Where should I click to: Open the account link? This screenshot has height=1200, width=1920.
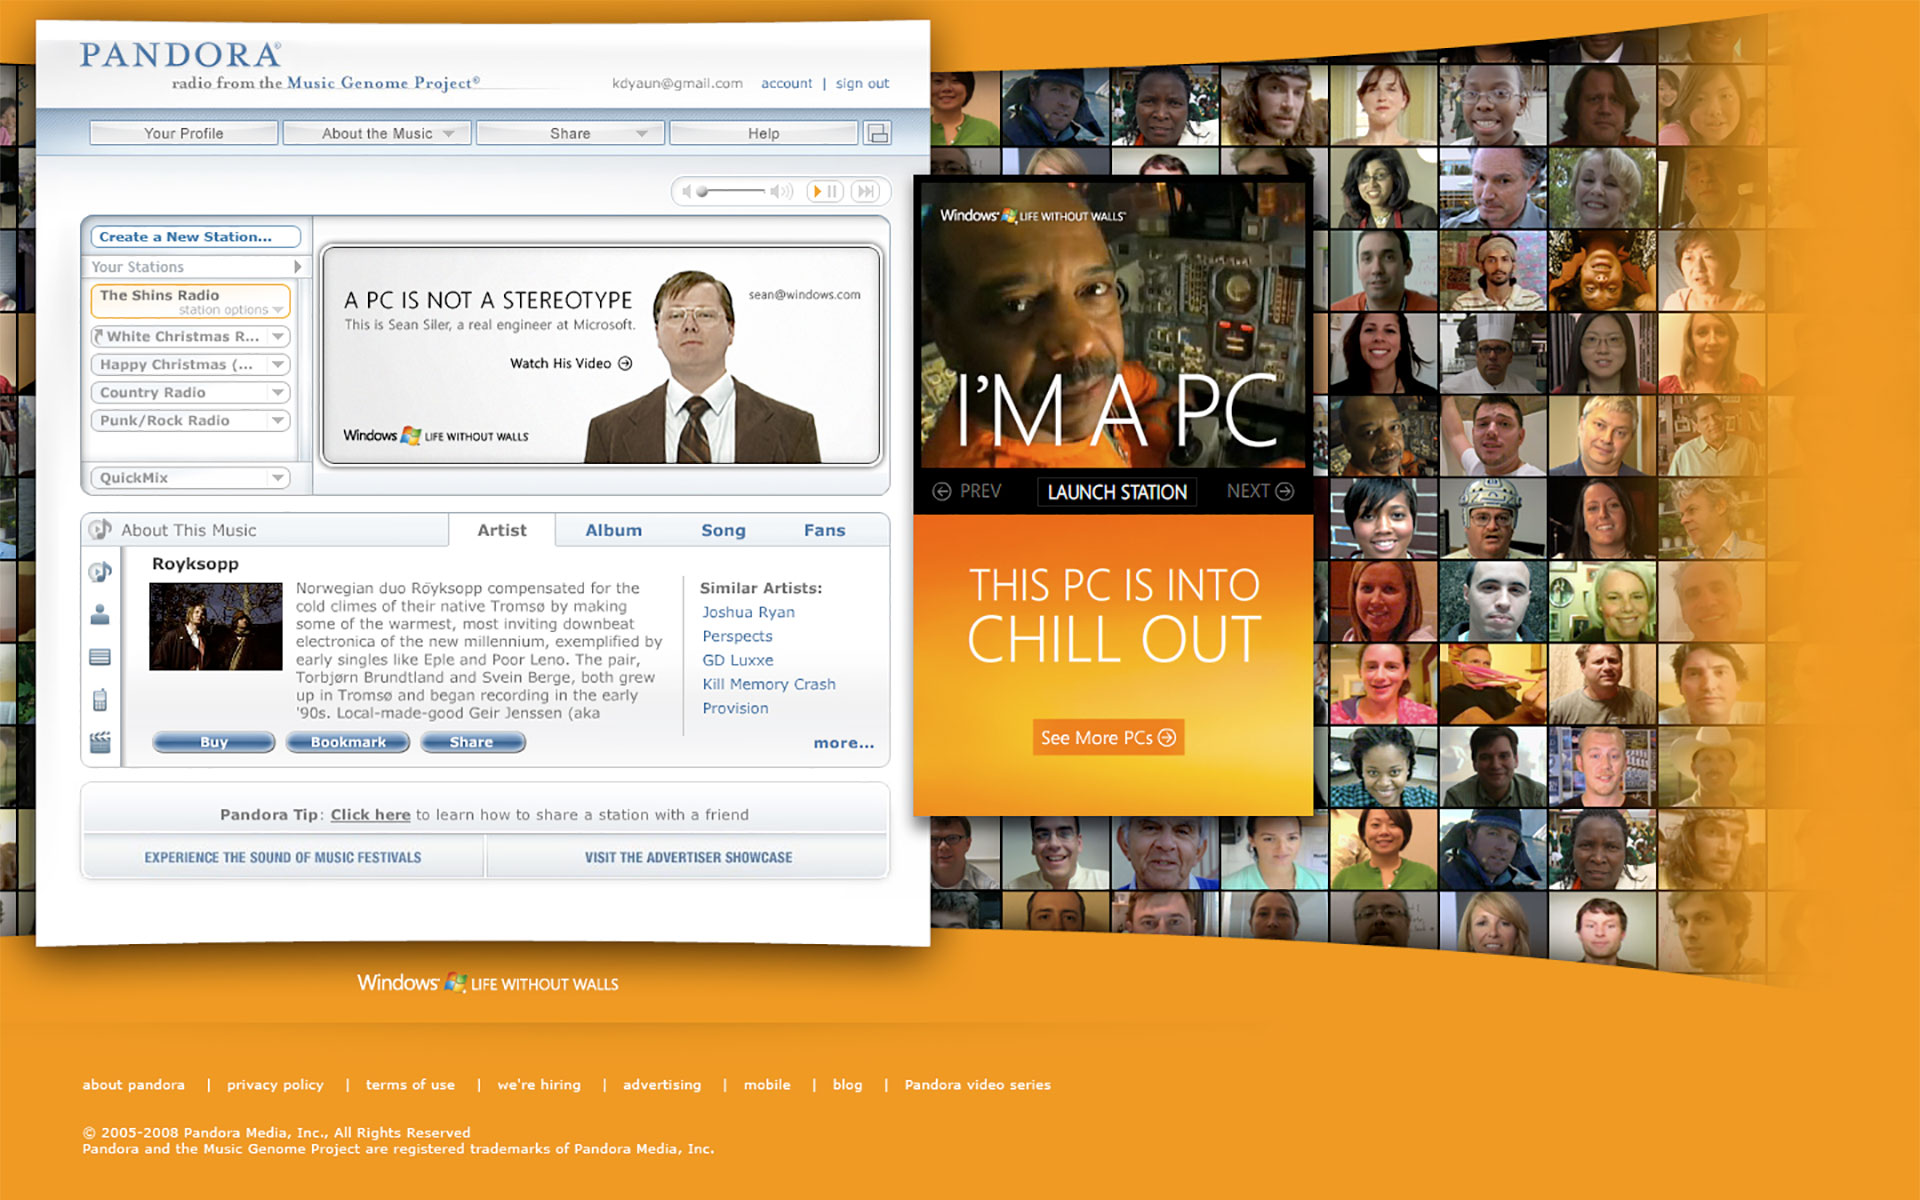pos(786,83)
